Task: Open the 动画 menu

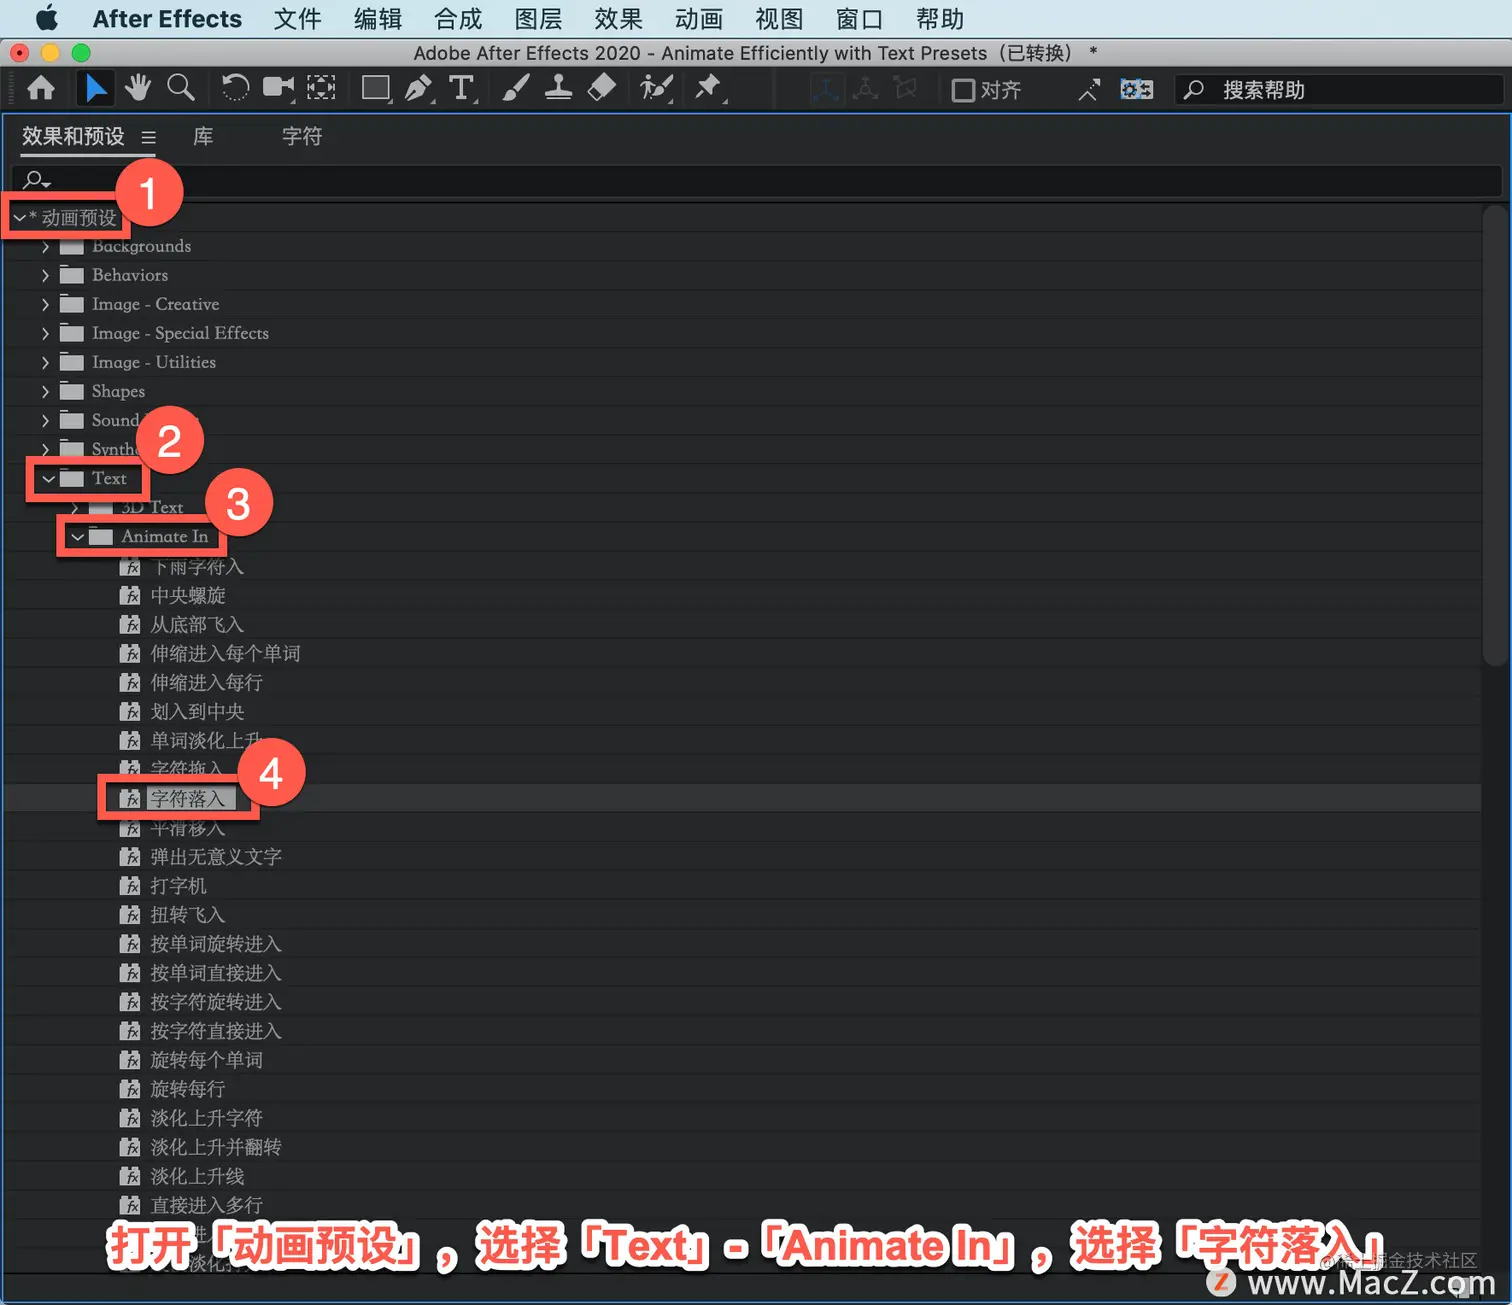Action: coord(699,19)
